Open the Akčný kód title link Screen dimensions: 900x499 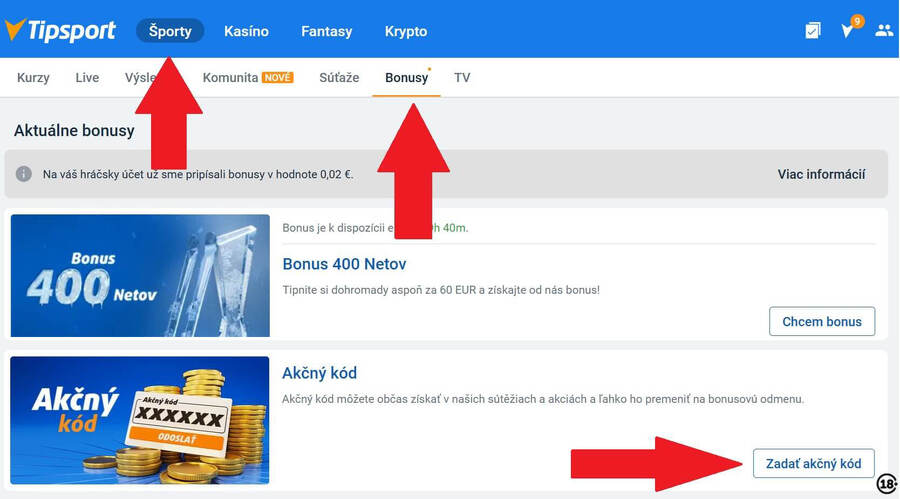click(x=319, y=373)
